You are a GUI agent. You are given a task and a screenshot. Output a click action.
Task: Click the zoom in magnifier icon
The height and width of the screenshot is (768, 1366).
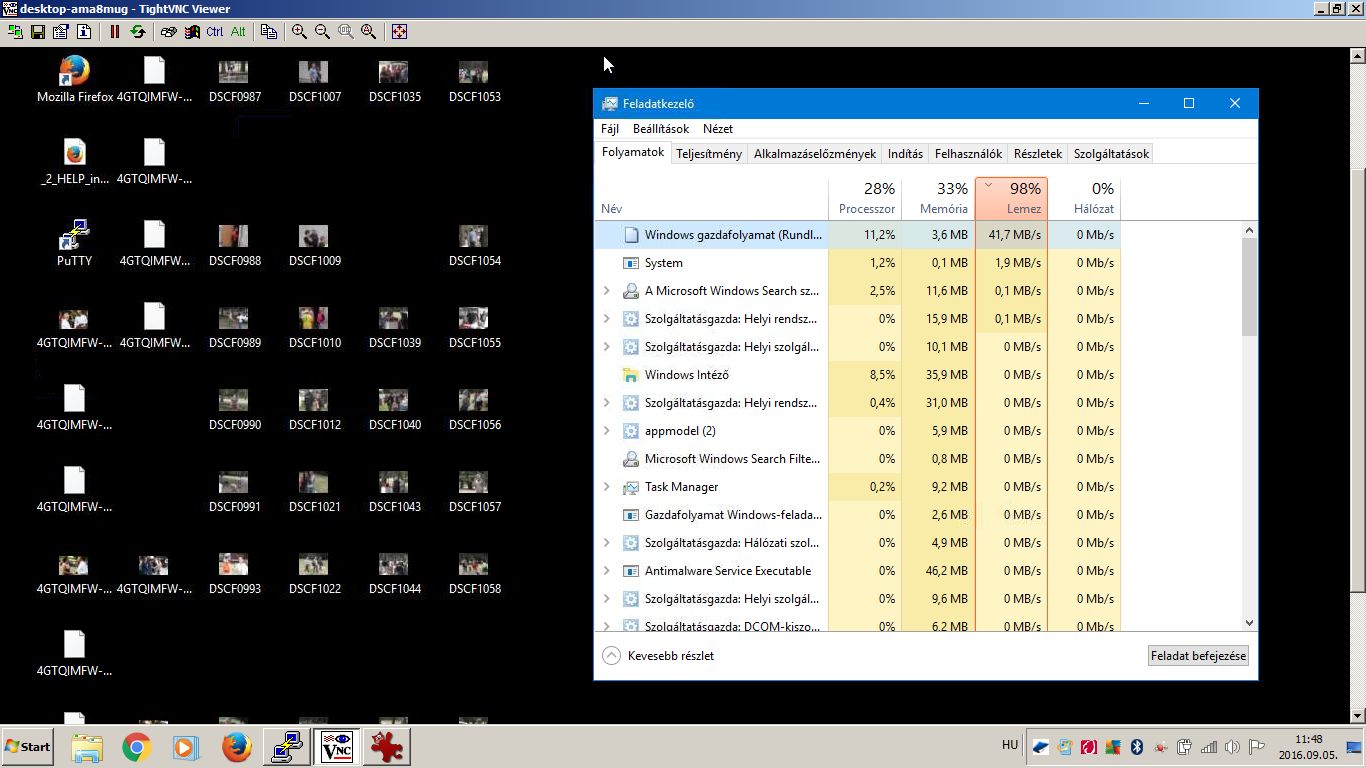pyautogui.click(x=299, y=32)
